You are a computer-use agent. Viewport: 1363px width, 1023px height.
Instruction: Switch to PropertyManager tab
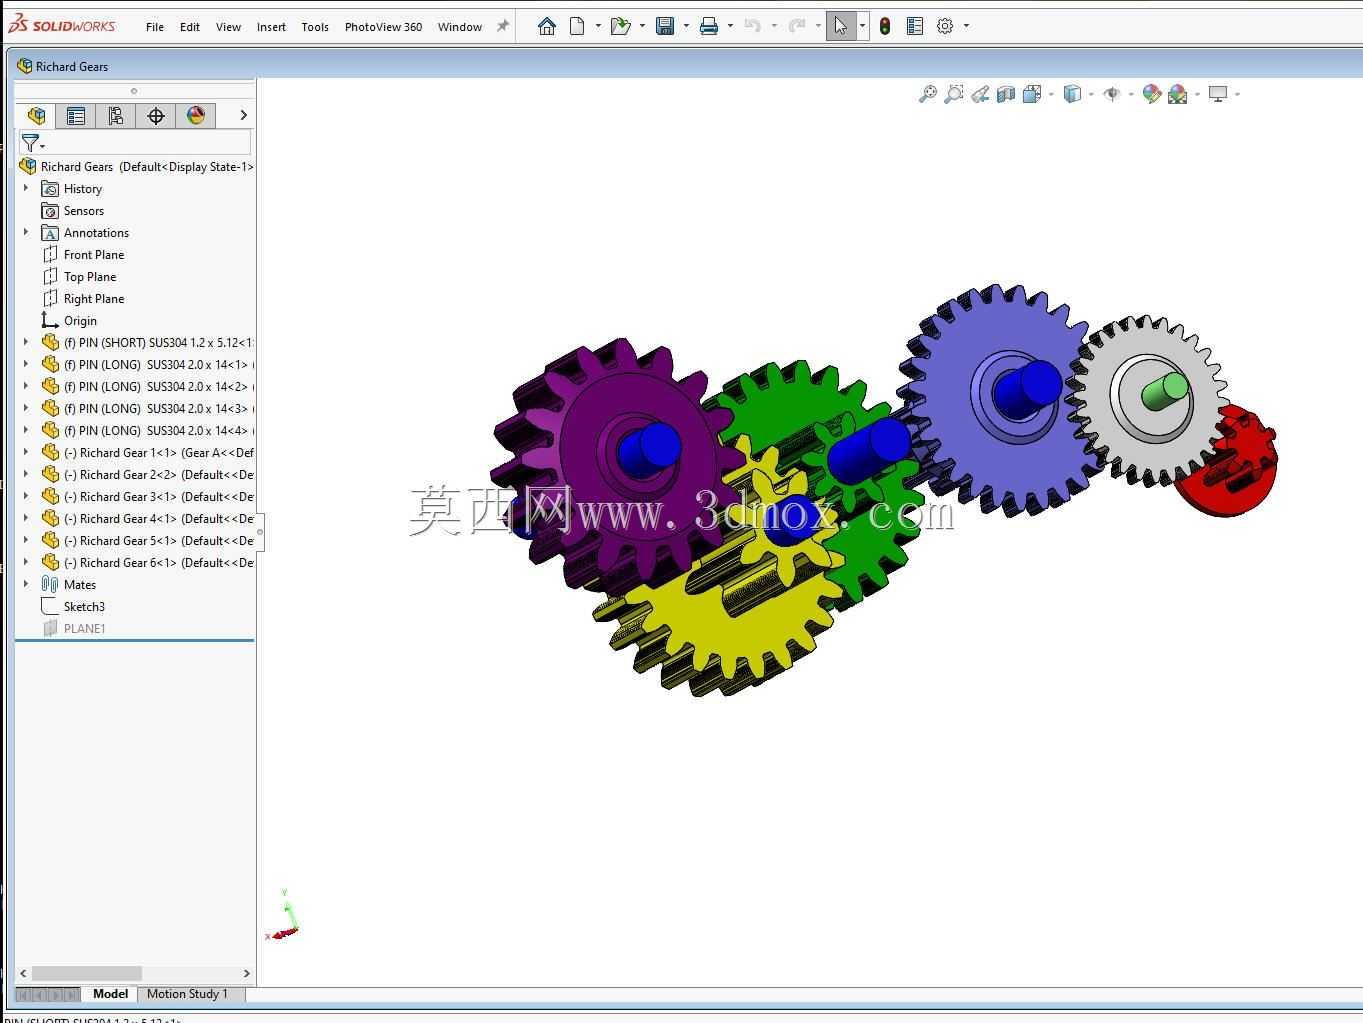click(x=76, y=115)
